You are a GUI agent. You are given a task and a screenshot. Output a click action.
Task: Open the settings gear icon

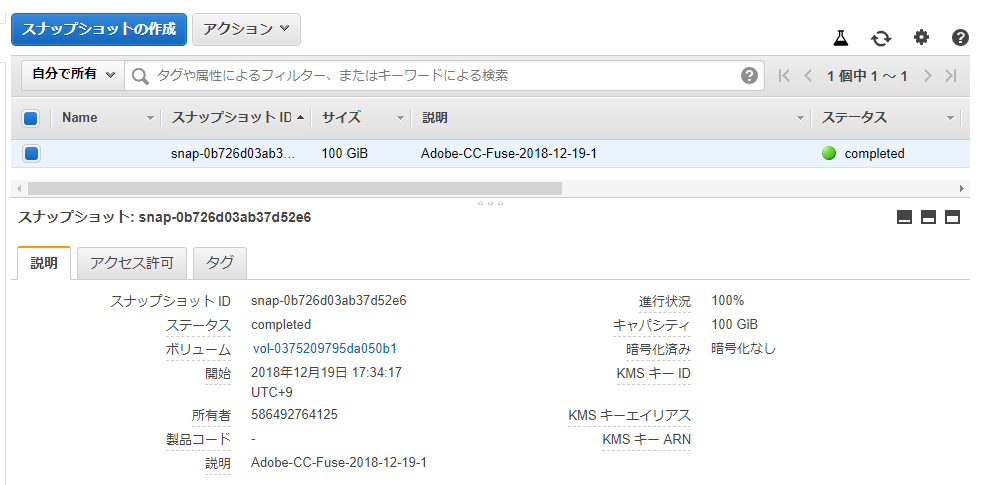(x=922, y=38)
